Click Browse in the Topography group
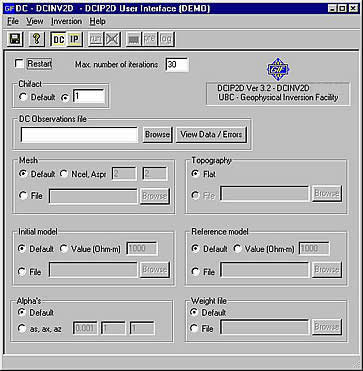The image size is (363, 371). pos(327,194)
